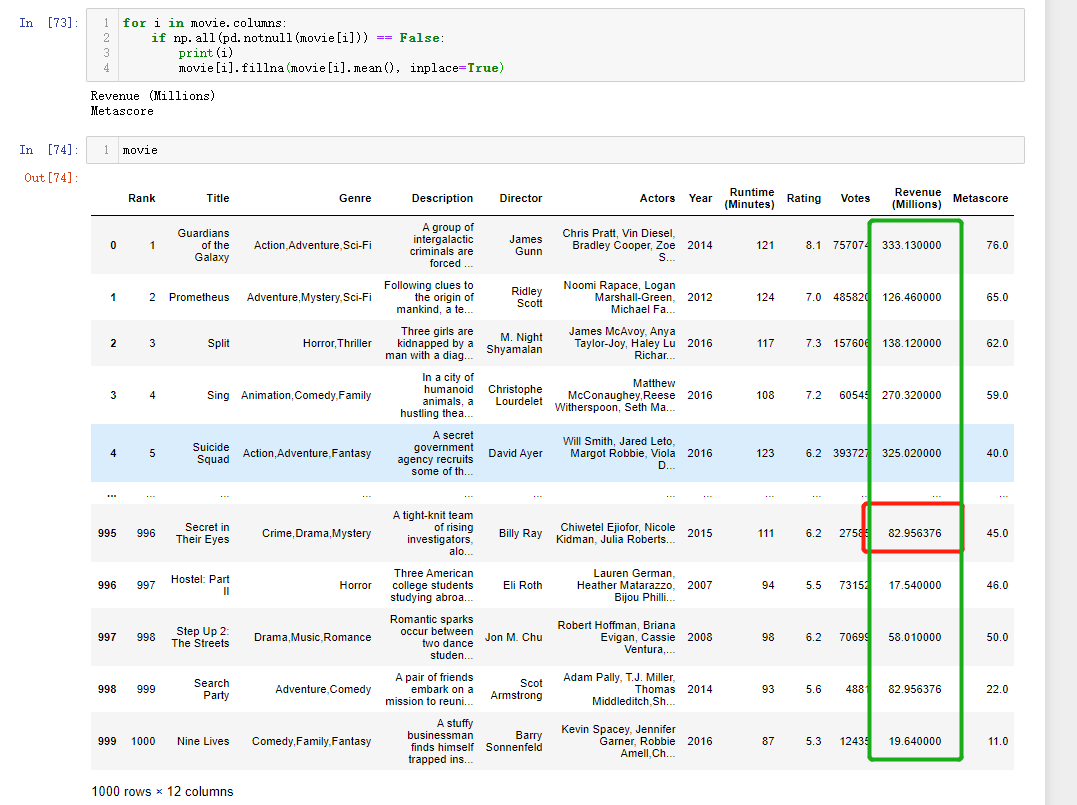The height and width of the screenshot is (805, 1077).
Task: Click printed output 'Revenue (Millions)'
Action: pyautogui.click(x=152, y=96)
